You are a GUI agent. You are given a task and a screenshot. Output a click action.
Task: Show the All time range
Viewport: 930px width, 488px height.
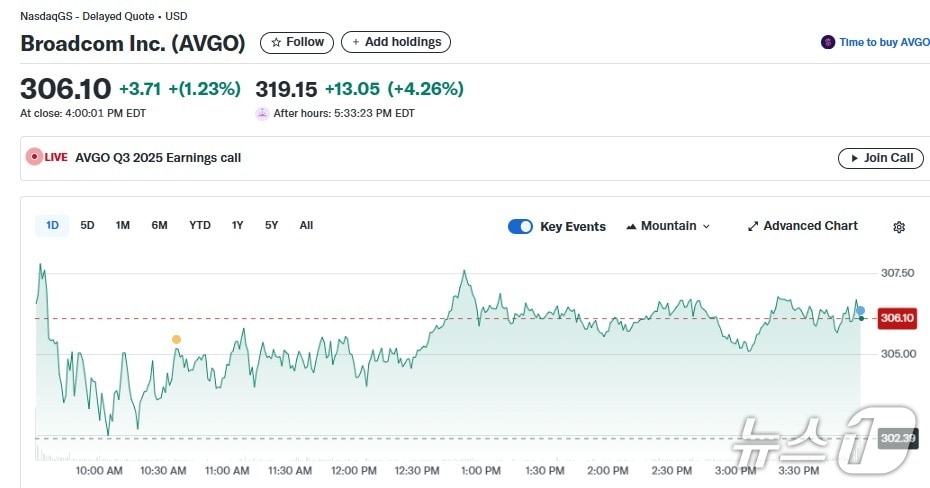pos(306,225)
